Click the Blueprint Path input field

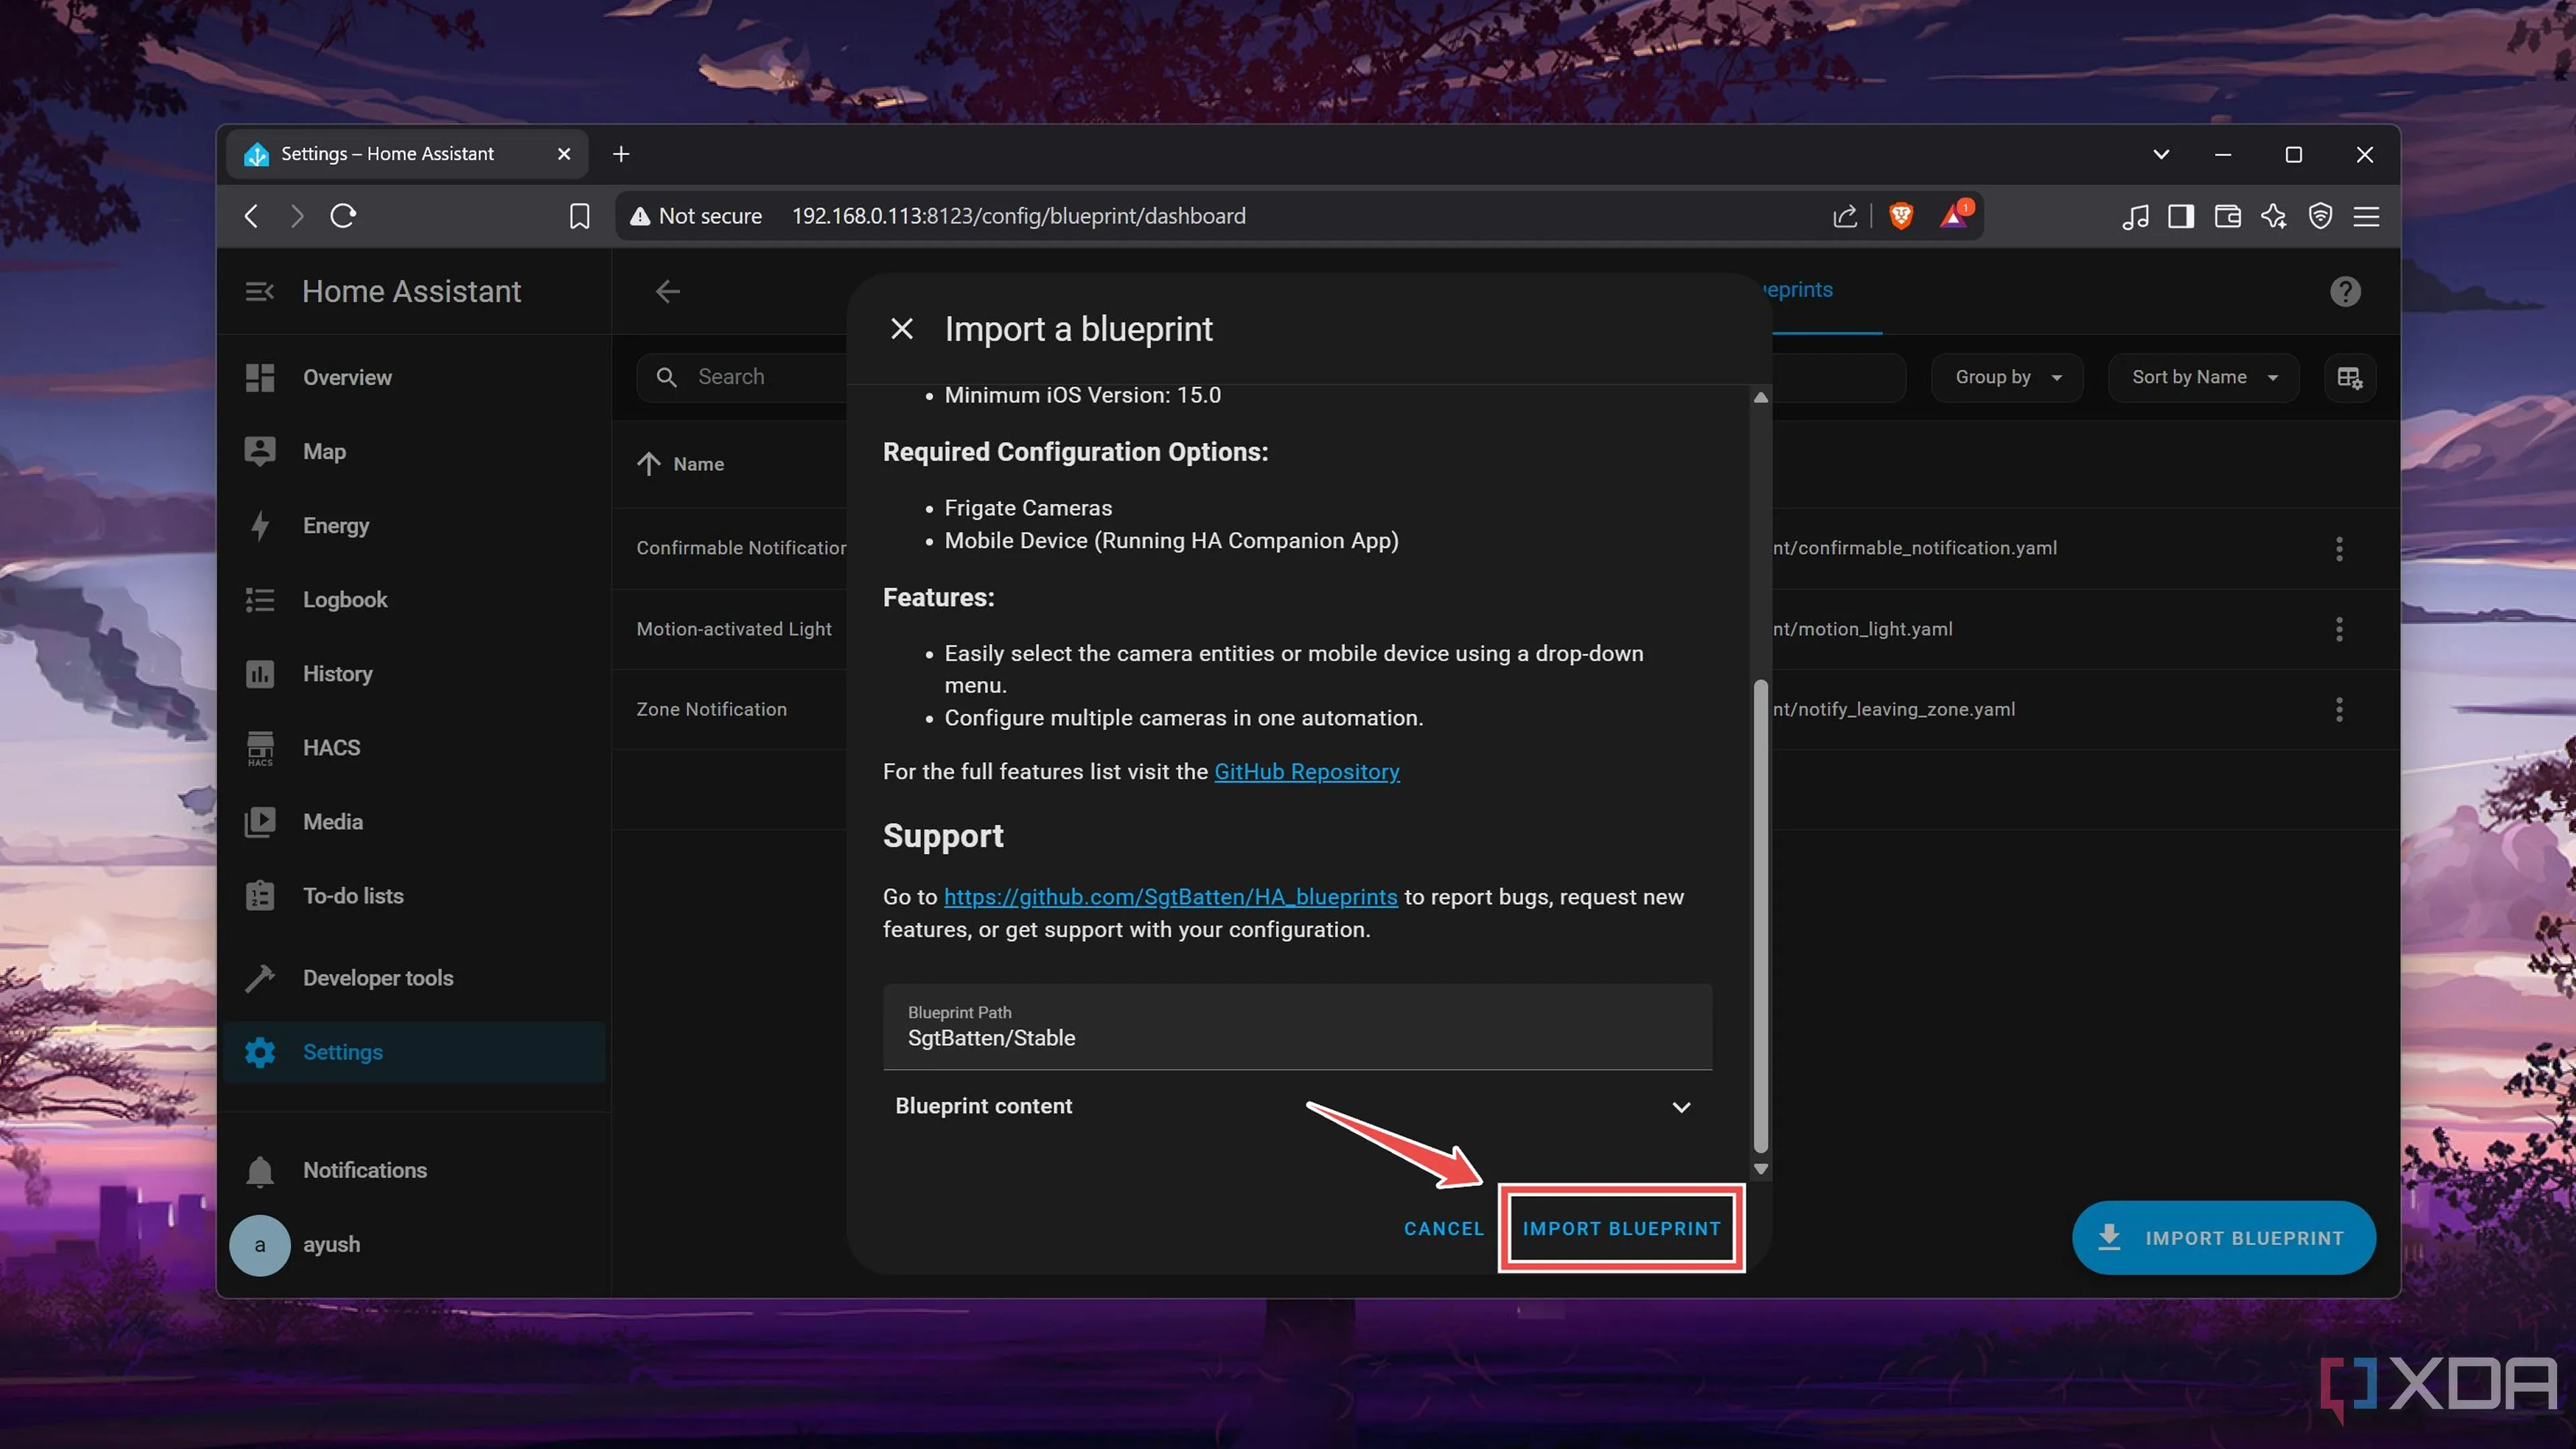1296,1027
